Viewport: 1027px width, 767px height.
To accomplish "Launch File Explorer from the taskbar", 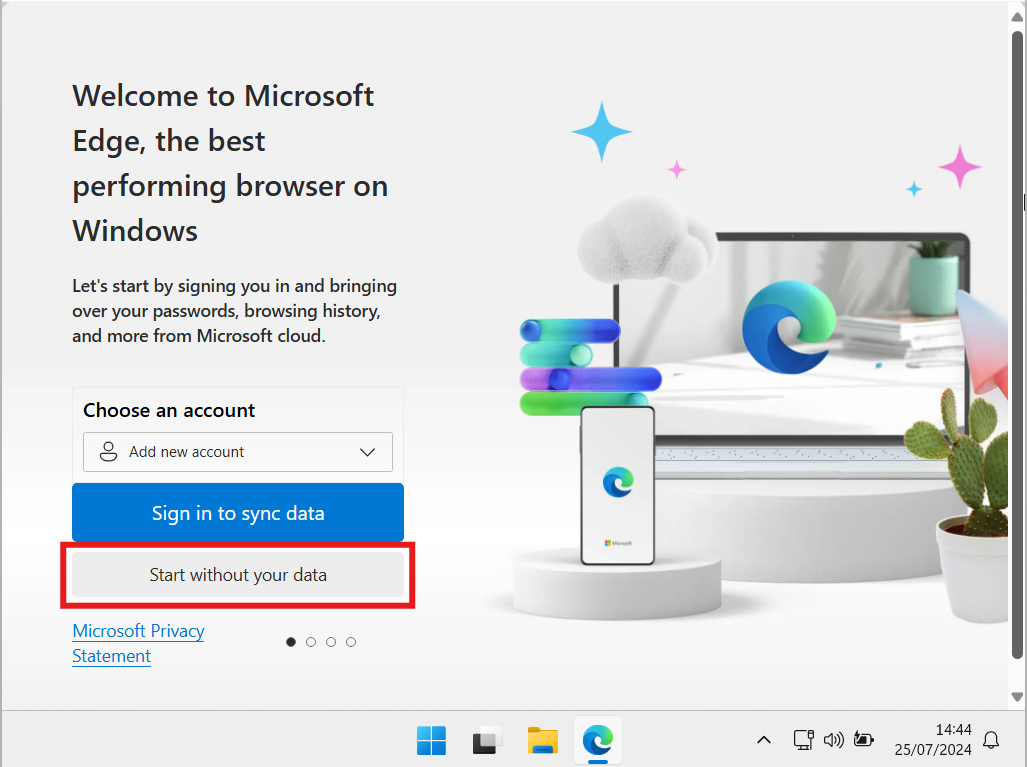I will [542, 740].
